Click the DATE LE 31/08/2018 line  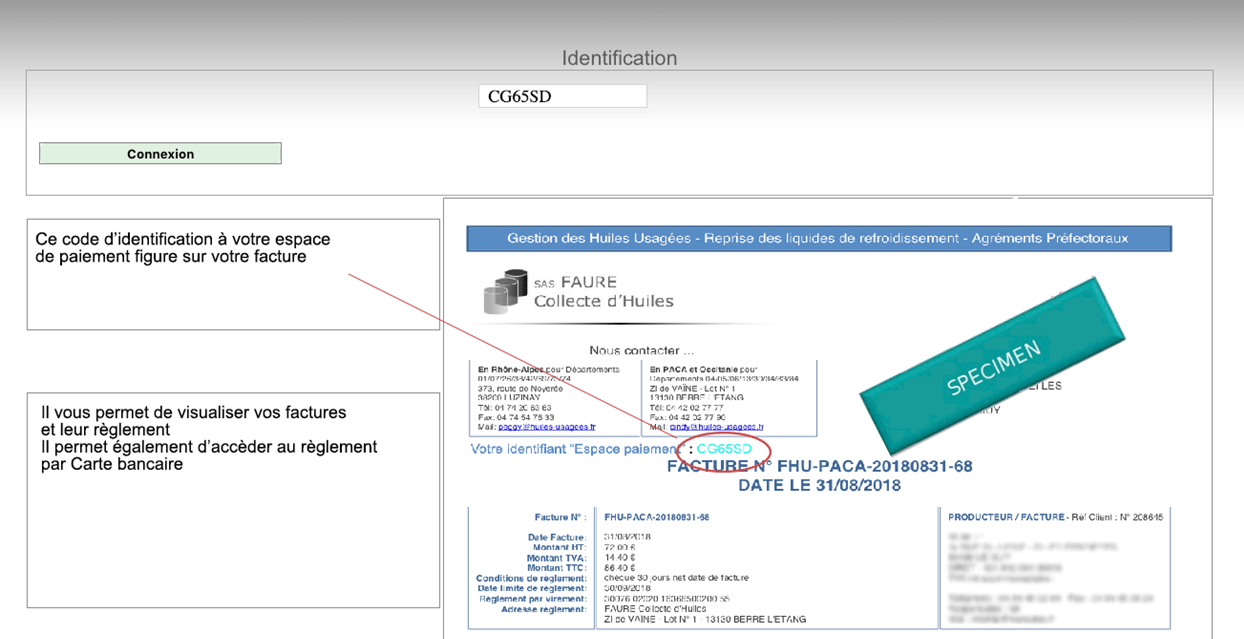tap(819, 485)
